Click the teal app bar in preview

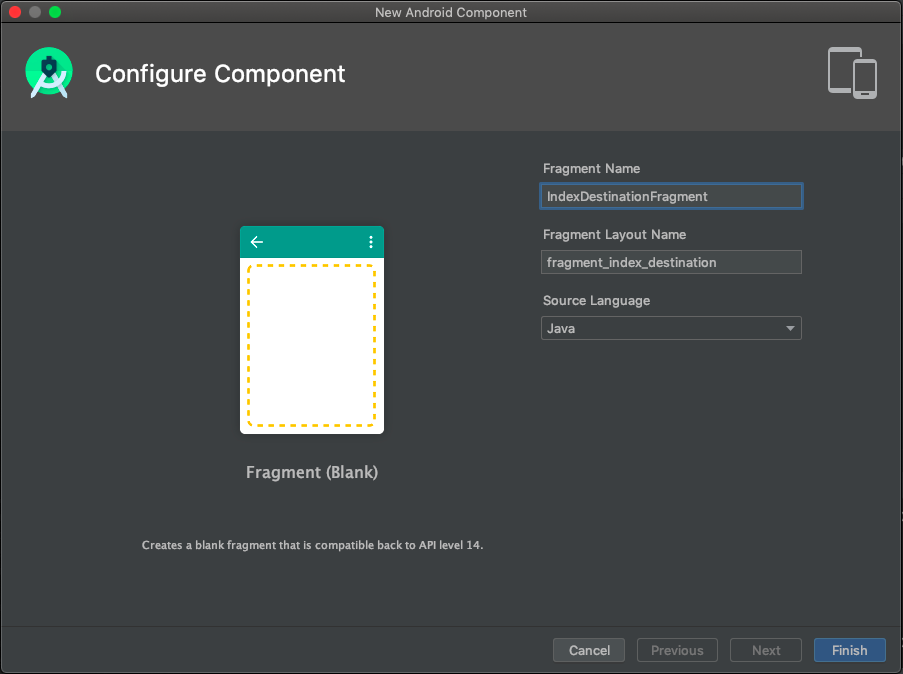[x=312, y=242]
